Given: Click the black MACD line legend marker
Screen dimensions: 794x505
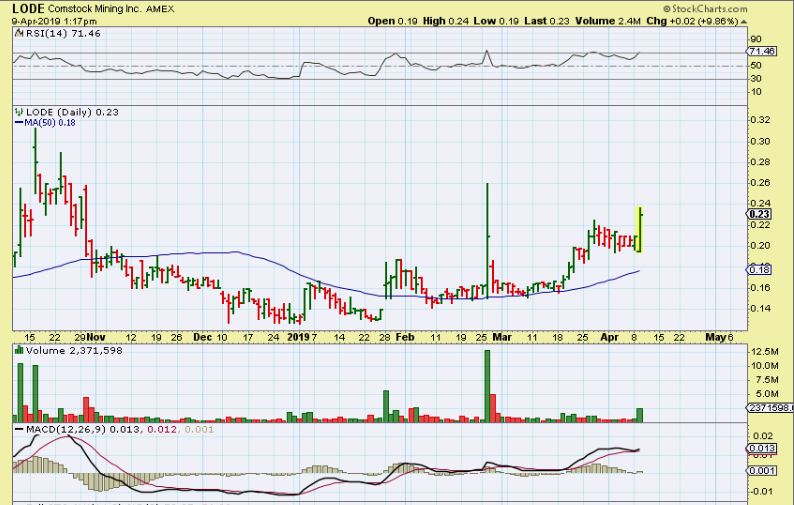Looking at the screenshot, I should tap(16, 430).
